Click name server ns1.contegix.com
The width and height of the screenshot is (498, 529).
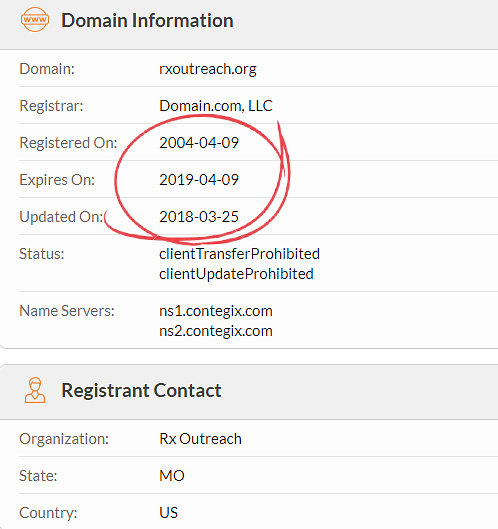tap(216, 311)
